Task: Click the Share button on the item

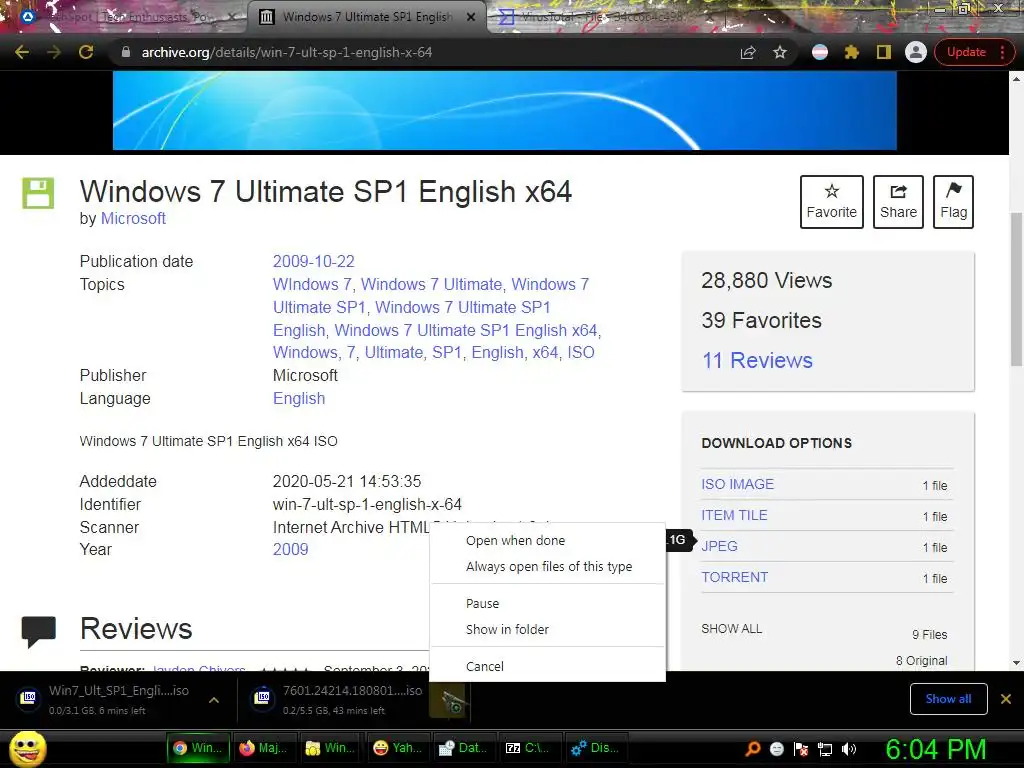Action: (898, 202)
